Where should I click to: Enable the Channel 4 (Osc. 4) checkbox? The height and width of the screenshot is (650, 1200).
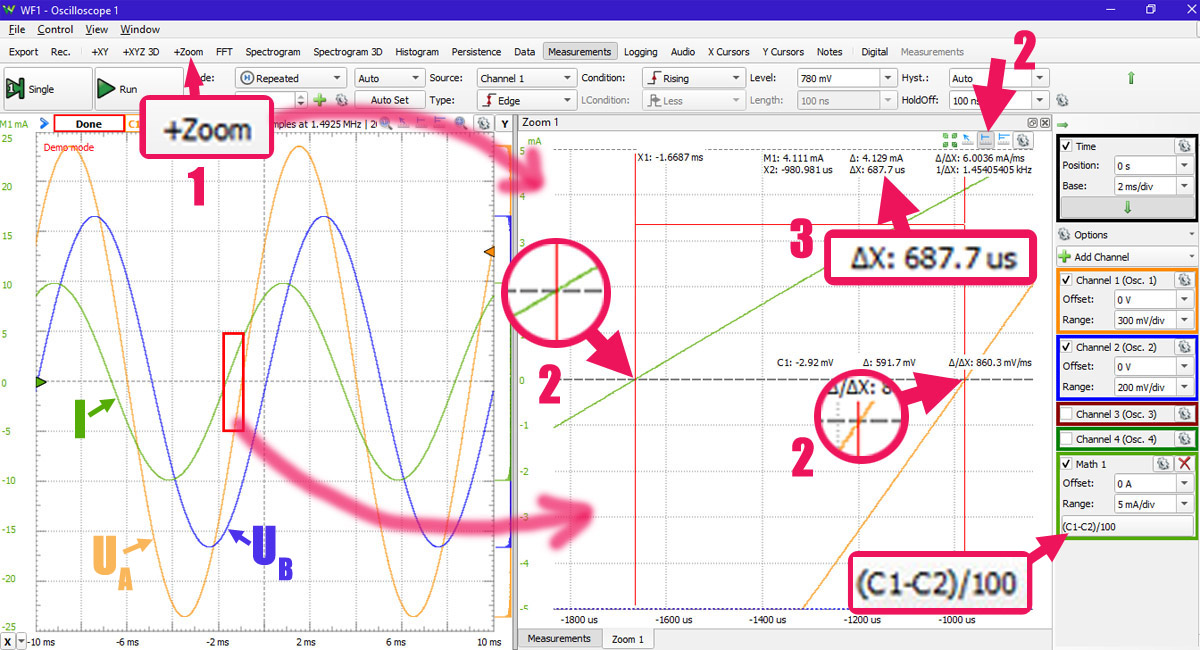(1066, 439)
